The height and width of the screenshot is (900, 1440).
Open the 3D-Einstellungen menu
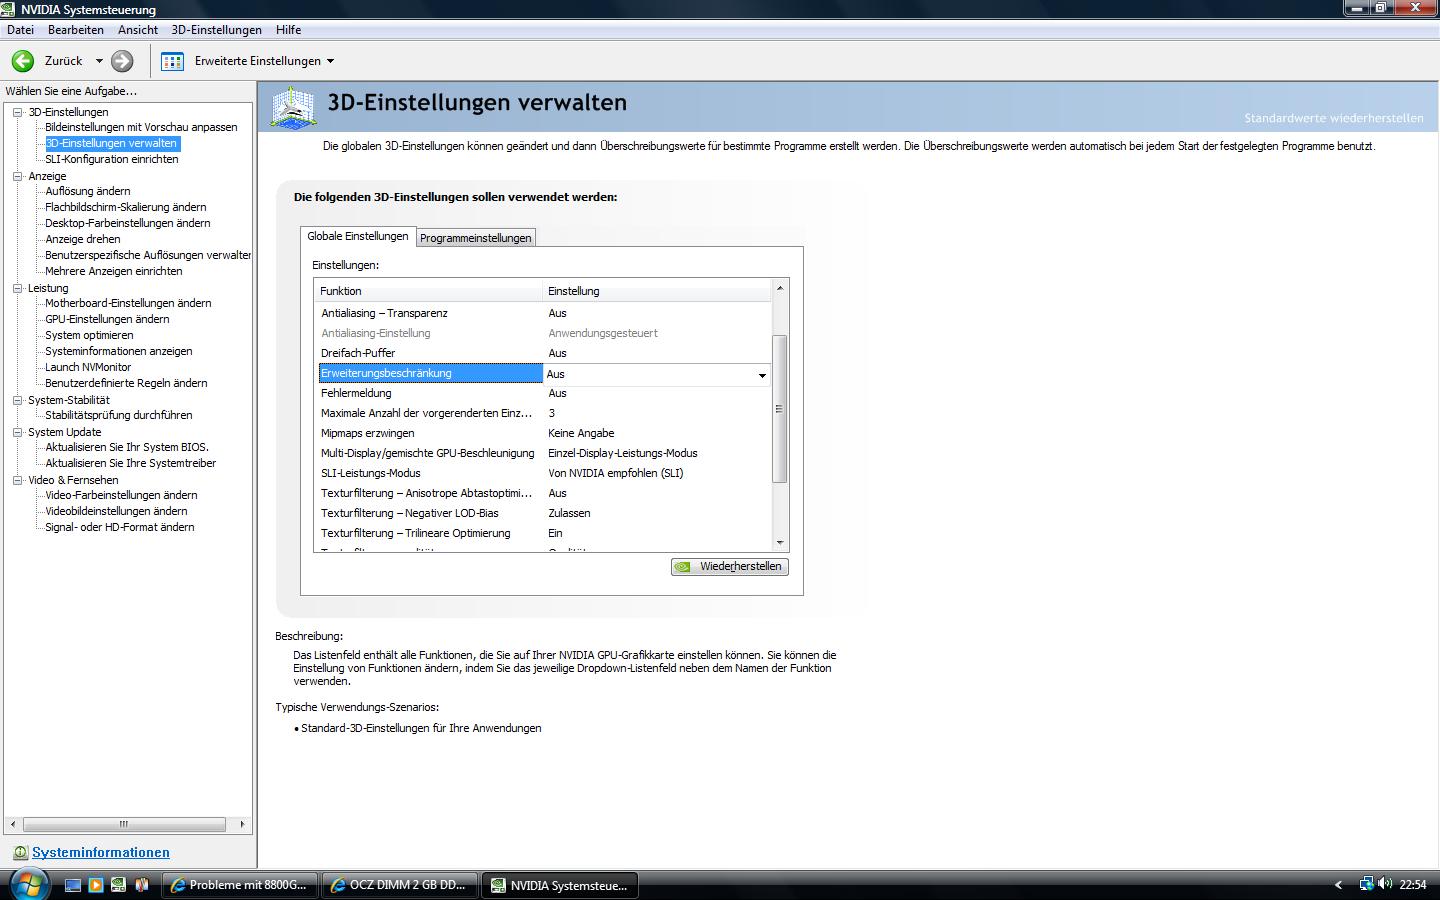tap(216, 30)
